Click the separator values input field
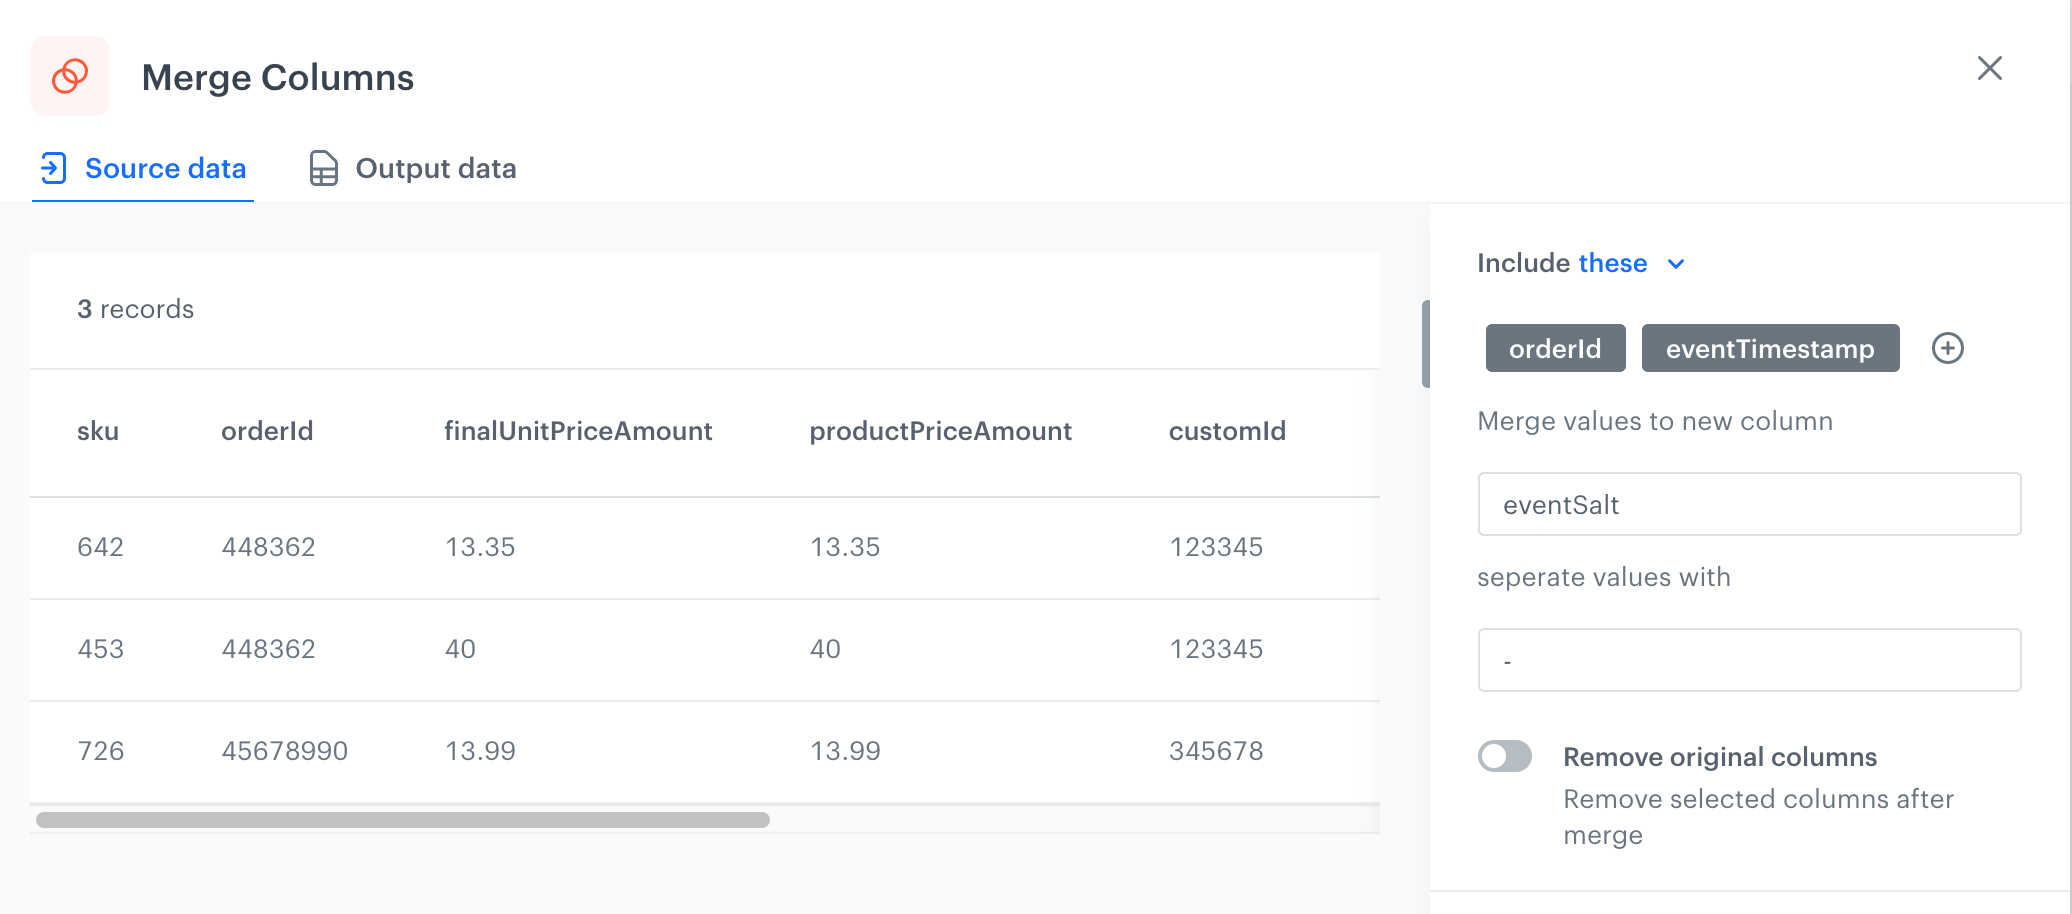This screenshot has height=914, width=2072. (x=1749, y=660)
